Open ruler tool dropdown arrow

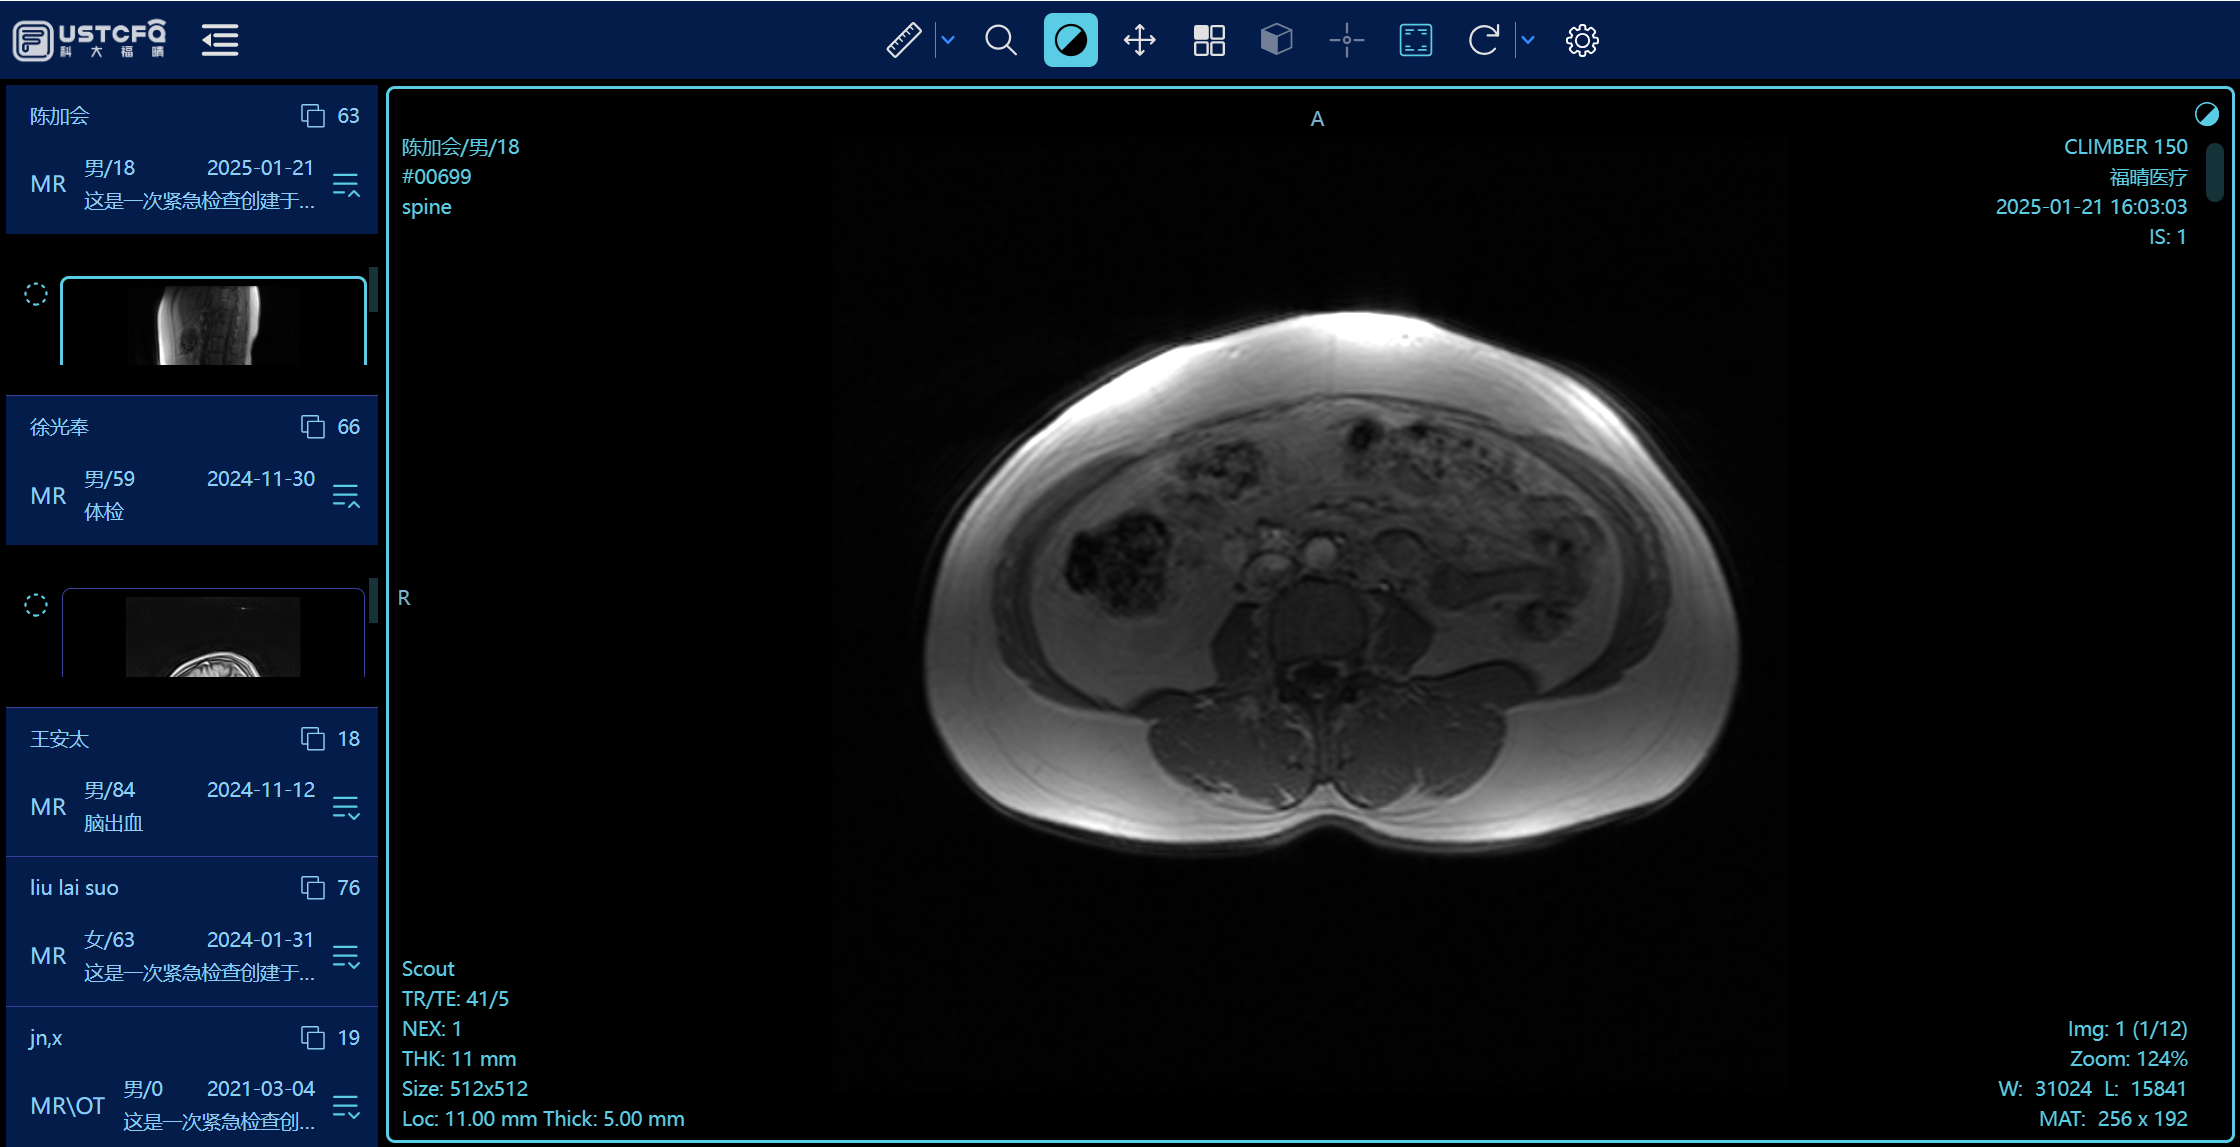pos(948,41)
